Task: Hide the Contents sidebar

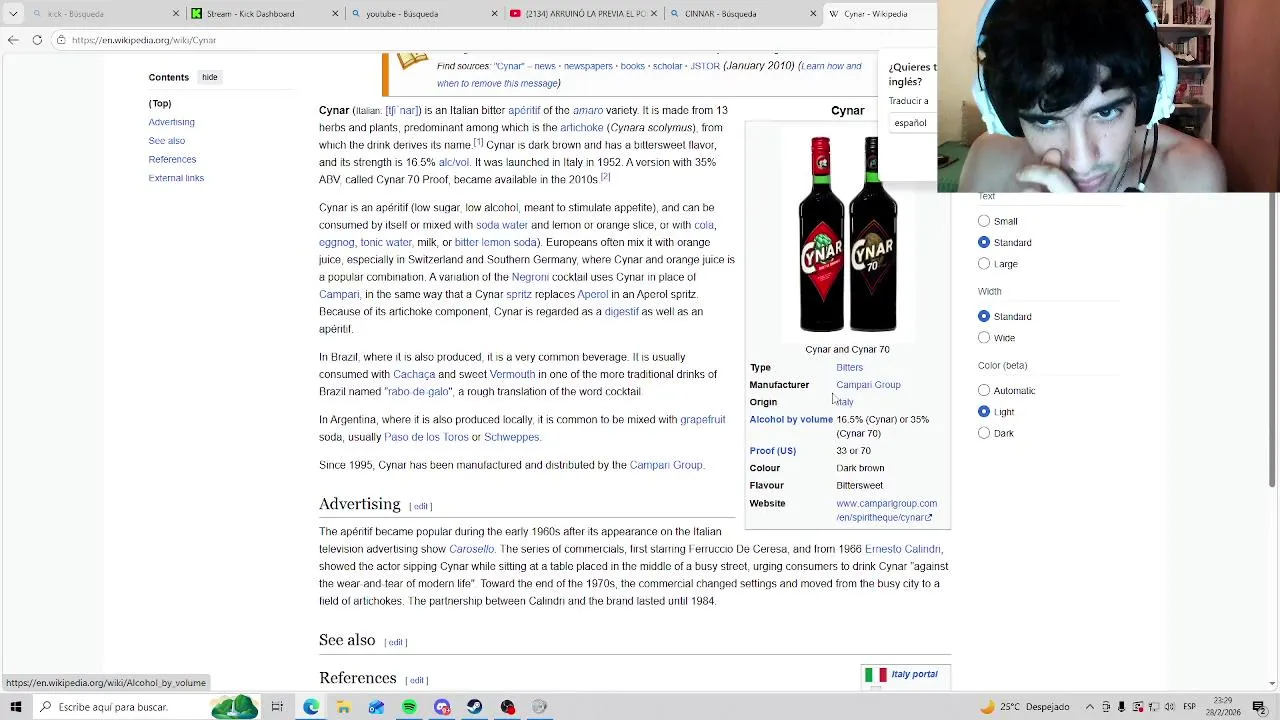Action: click(x=209, y=77)
